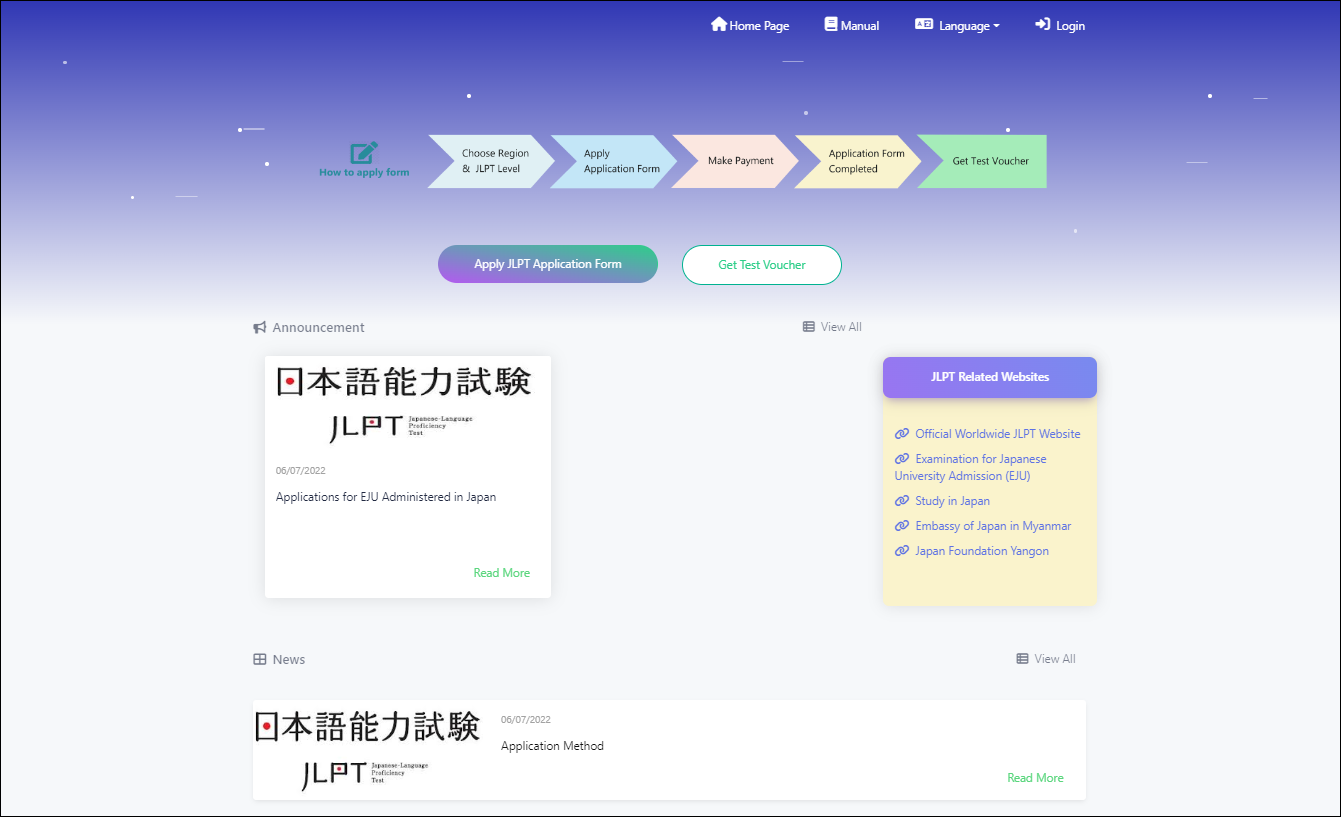Click the Login arrow icon

click(x=1043, y=24)
